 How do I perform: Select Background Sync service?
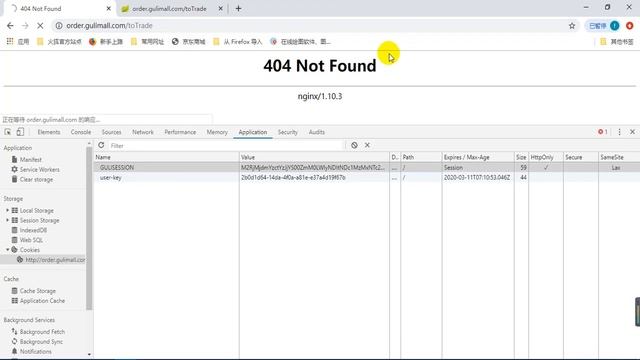pos(41,342)
